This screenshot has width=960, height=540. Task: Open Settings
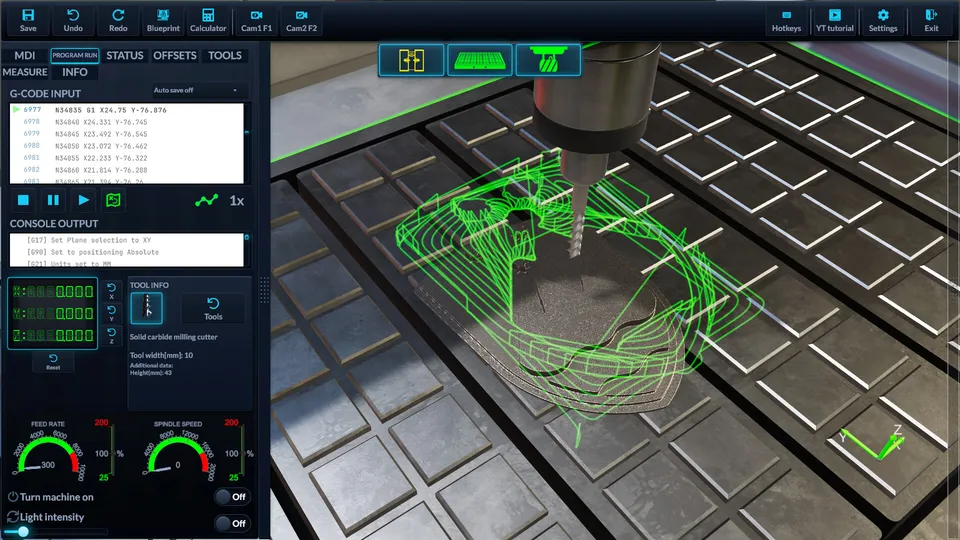(x=883, y=20)
